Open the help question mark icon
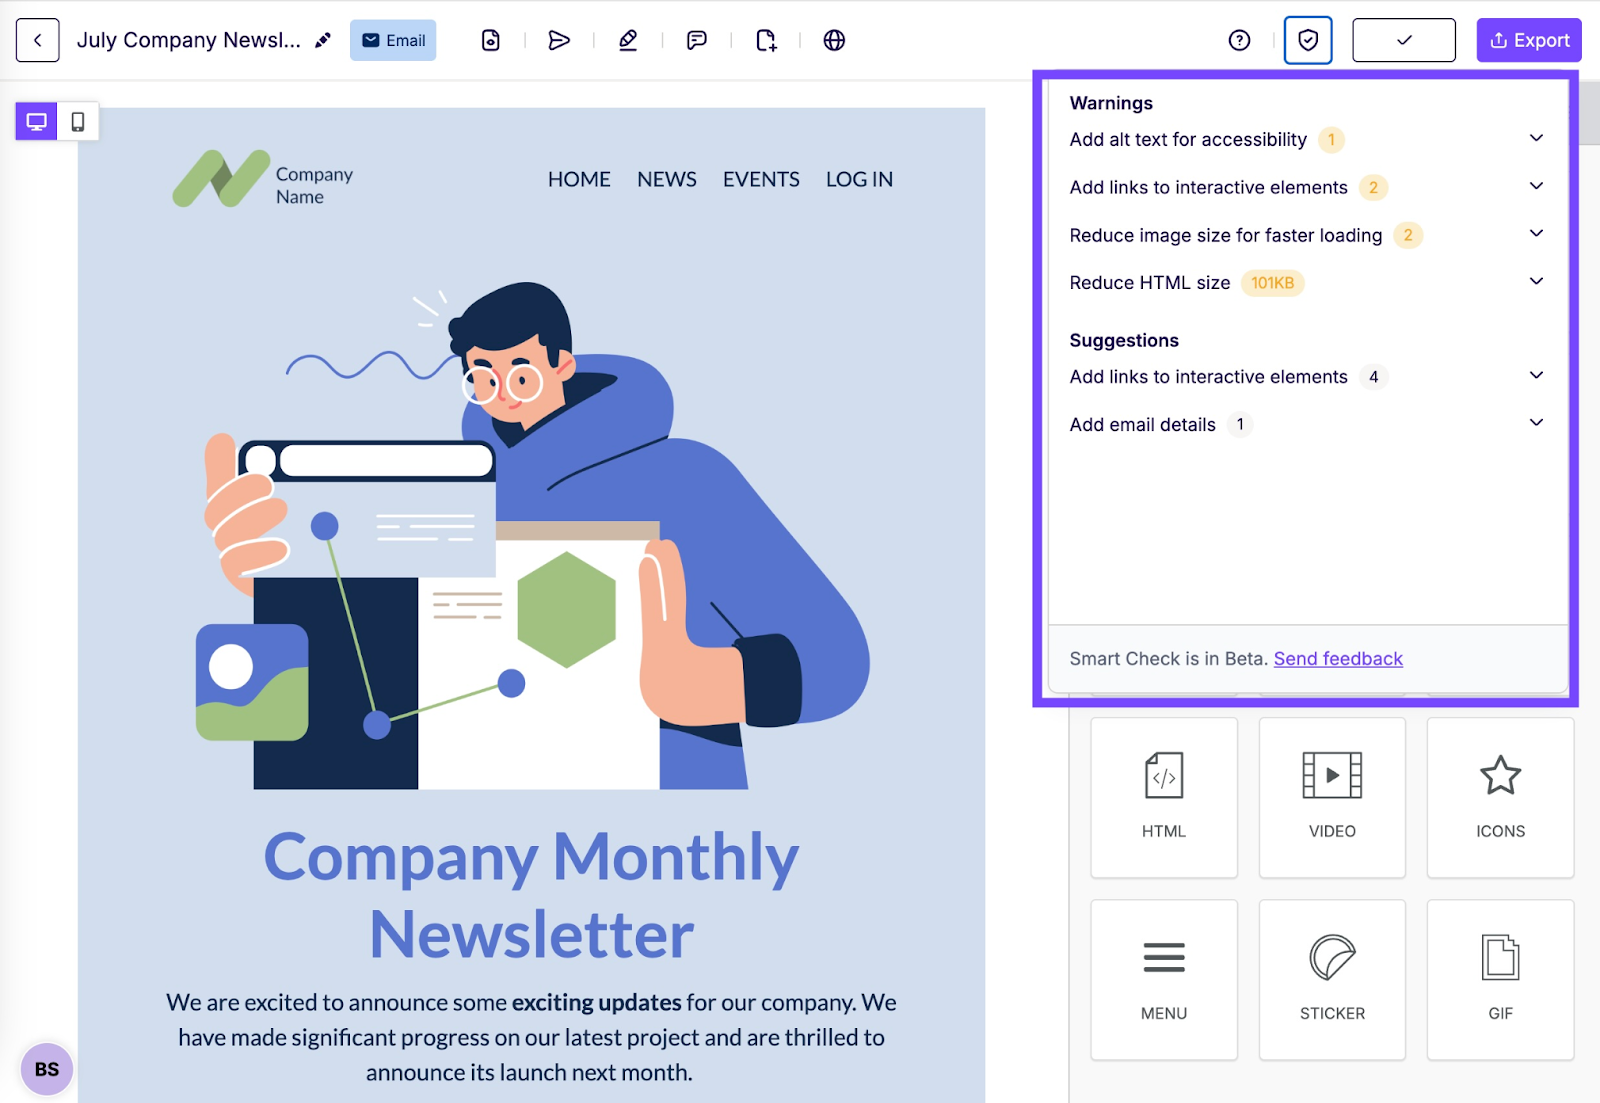Viewport: 1600px width, 1103px height. (1239, 40)
